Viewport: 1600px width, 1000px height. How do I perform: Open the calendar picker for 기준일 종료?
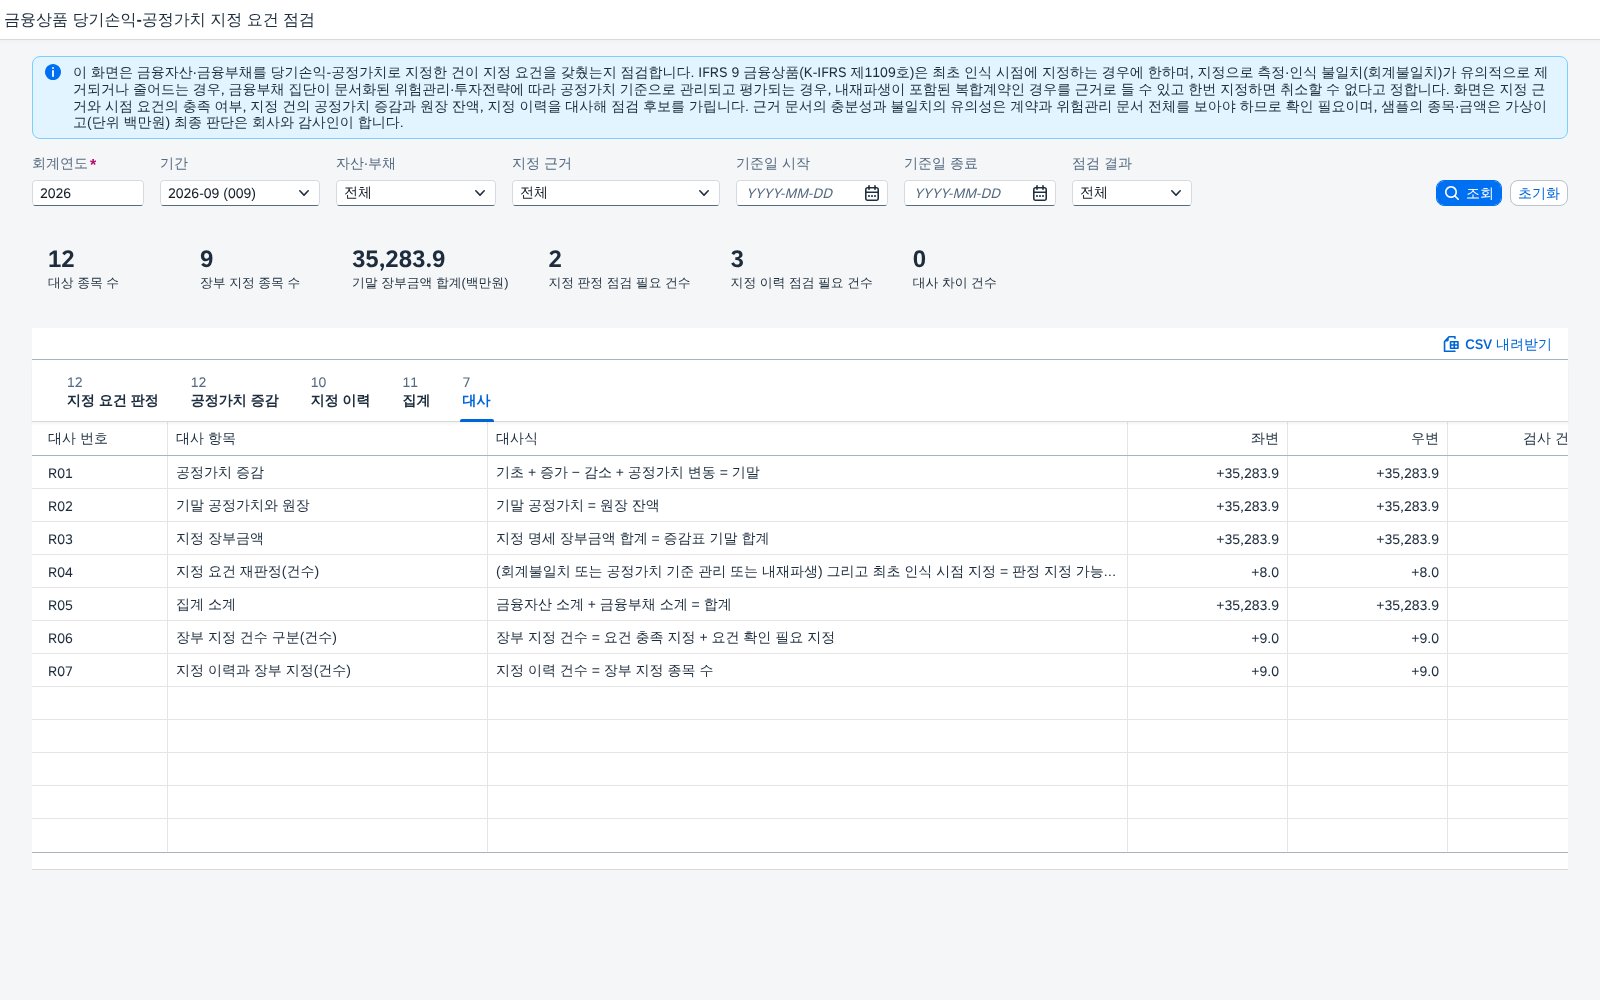click(1040, 193)
